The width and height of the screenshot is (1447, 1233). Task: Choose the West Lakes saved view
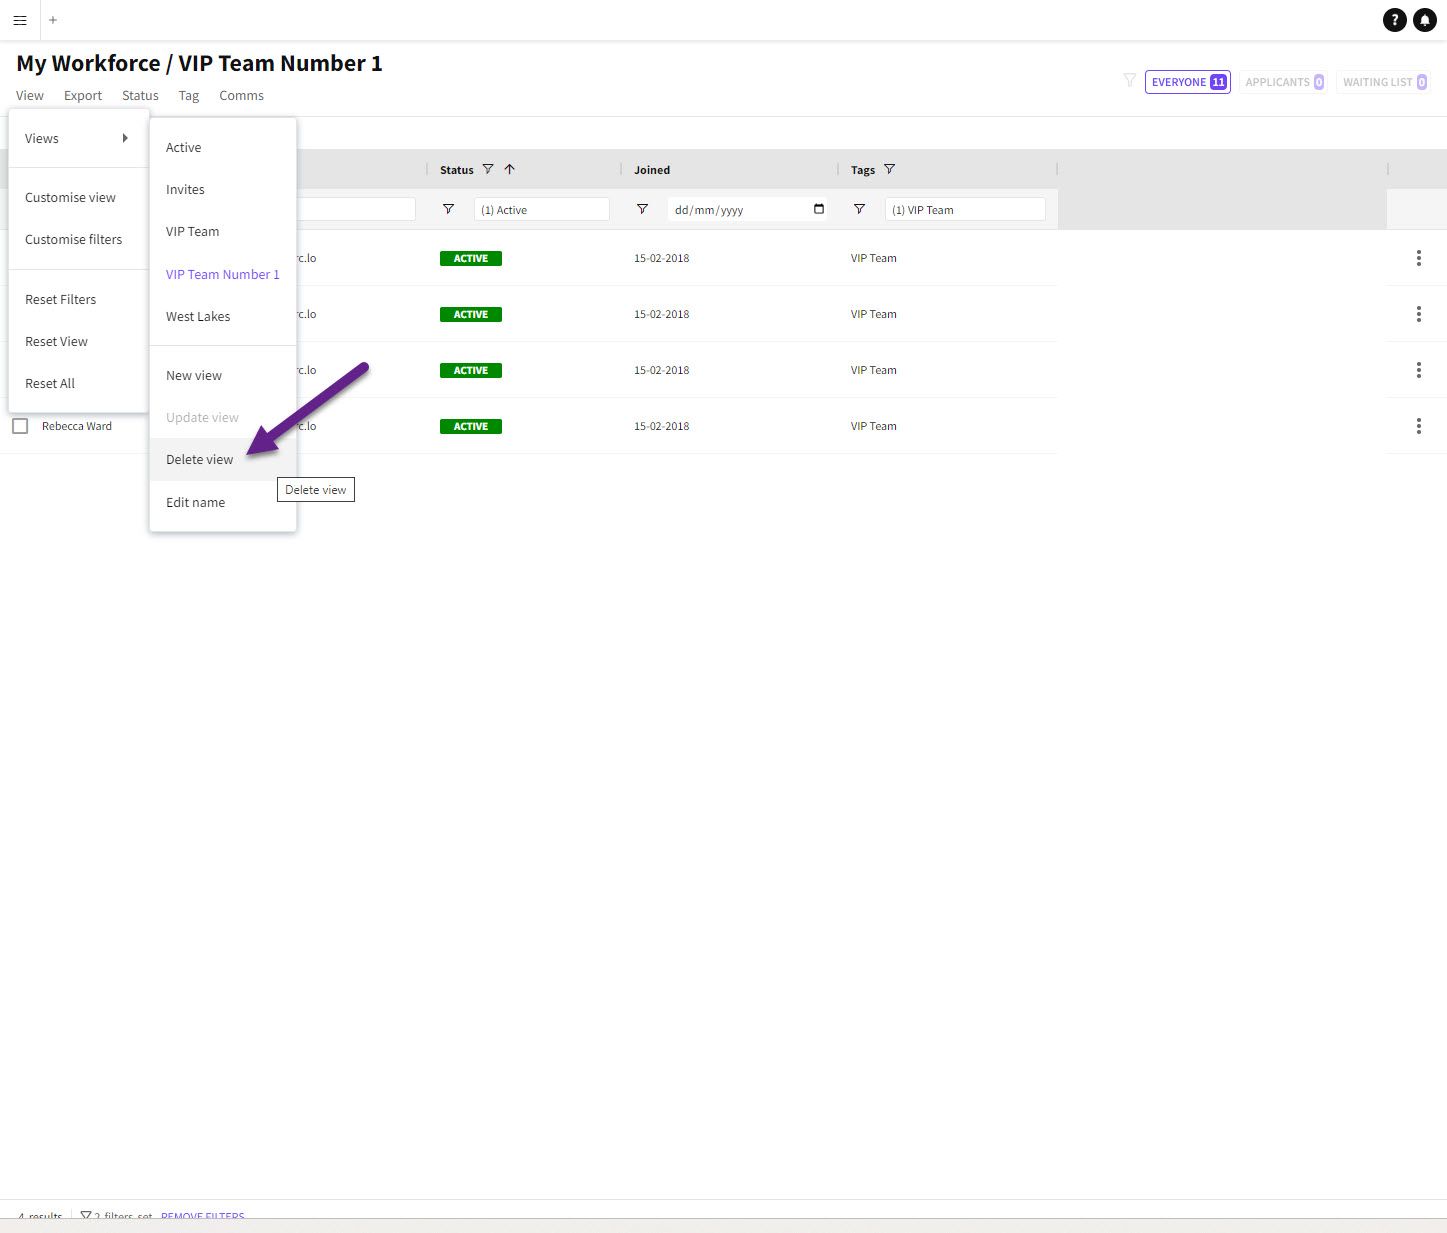pyautogui.click(x=198, y=317)
